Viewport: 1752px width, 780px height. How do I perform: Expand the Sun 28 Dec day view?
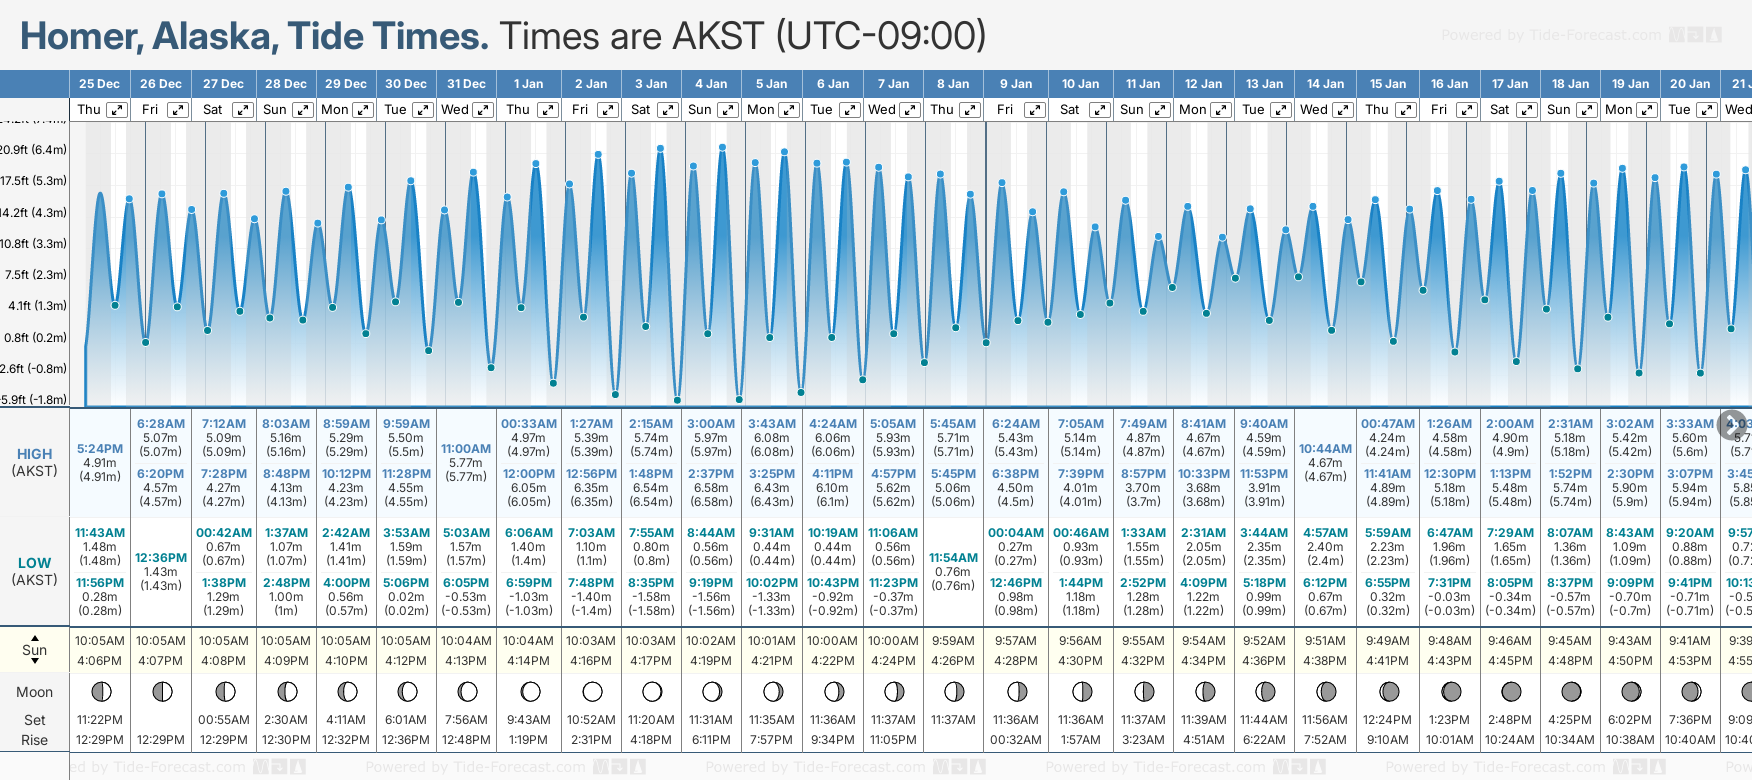[302, 110]
